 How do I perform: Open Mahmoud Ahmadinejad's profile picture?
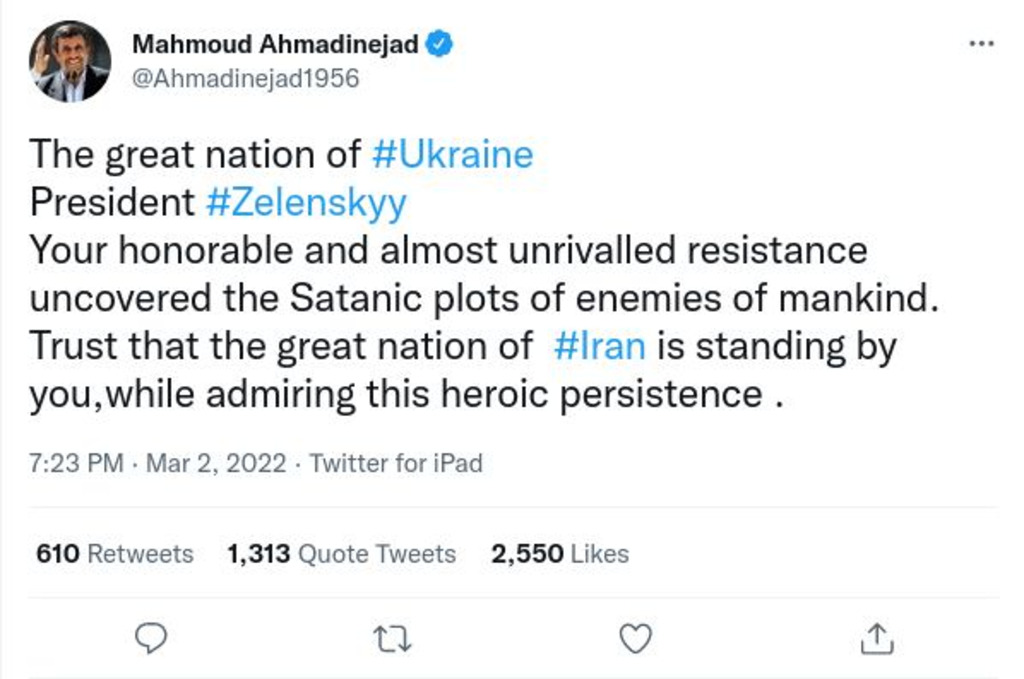pyautogui.click(x=69, y=61)
